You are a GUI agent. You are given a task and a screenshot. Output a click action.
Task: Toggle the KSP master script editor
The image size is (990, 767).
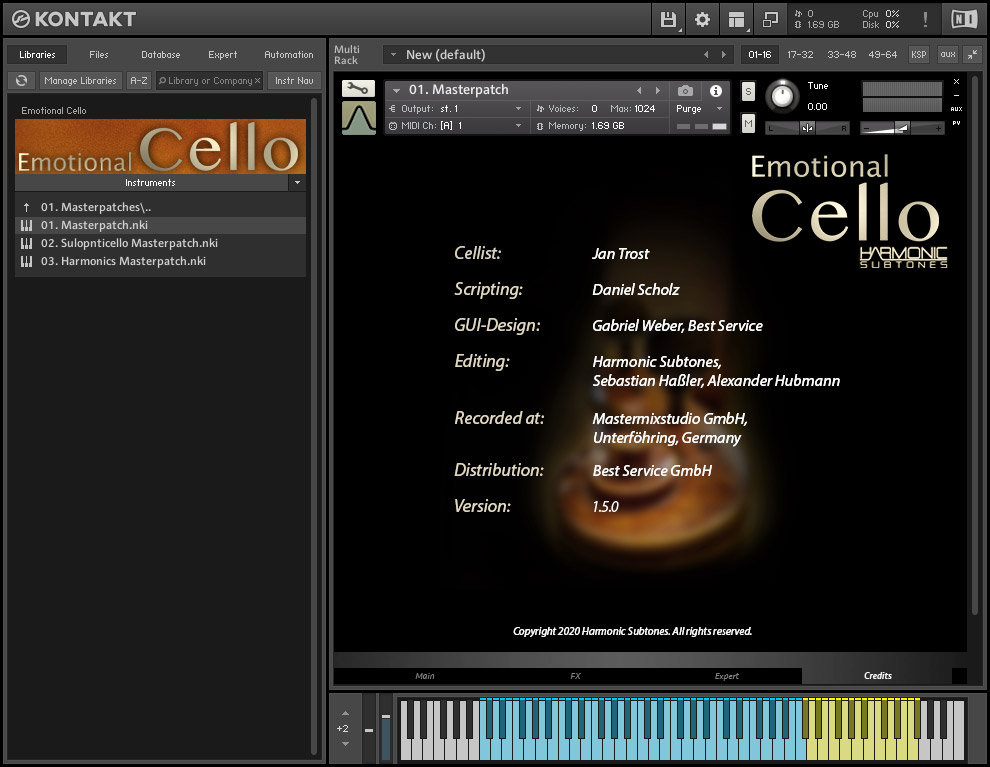click(x=918, y=54)
